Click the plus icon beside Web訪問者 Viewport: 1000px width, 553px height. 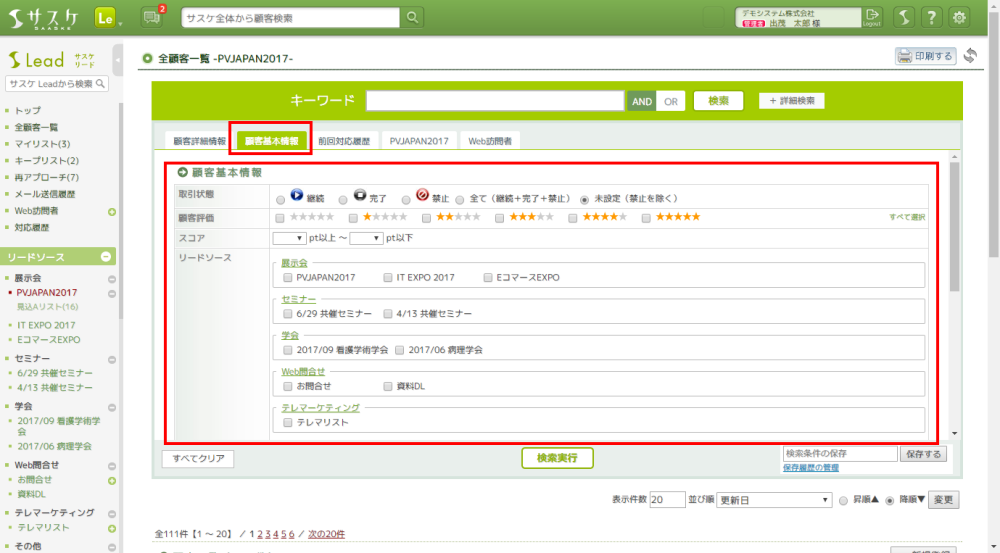(x=112, y=212)
